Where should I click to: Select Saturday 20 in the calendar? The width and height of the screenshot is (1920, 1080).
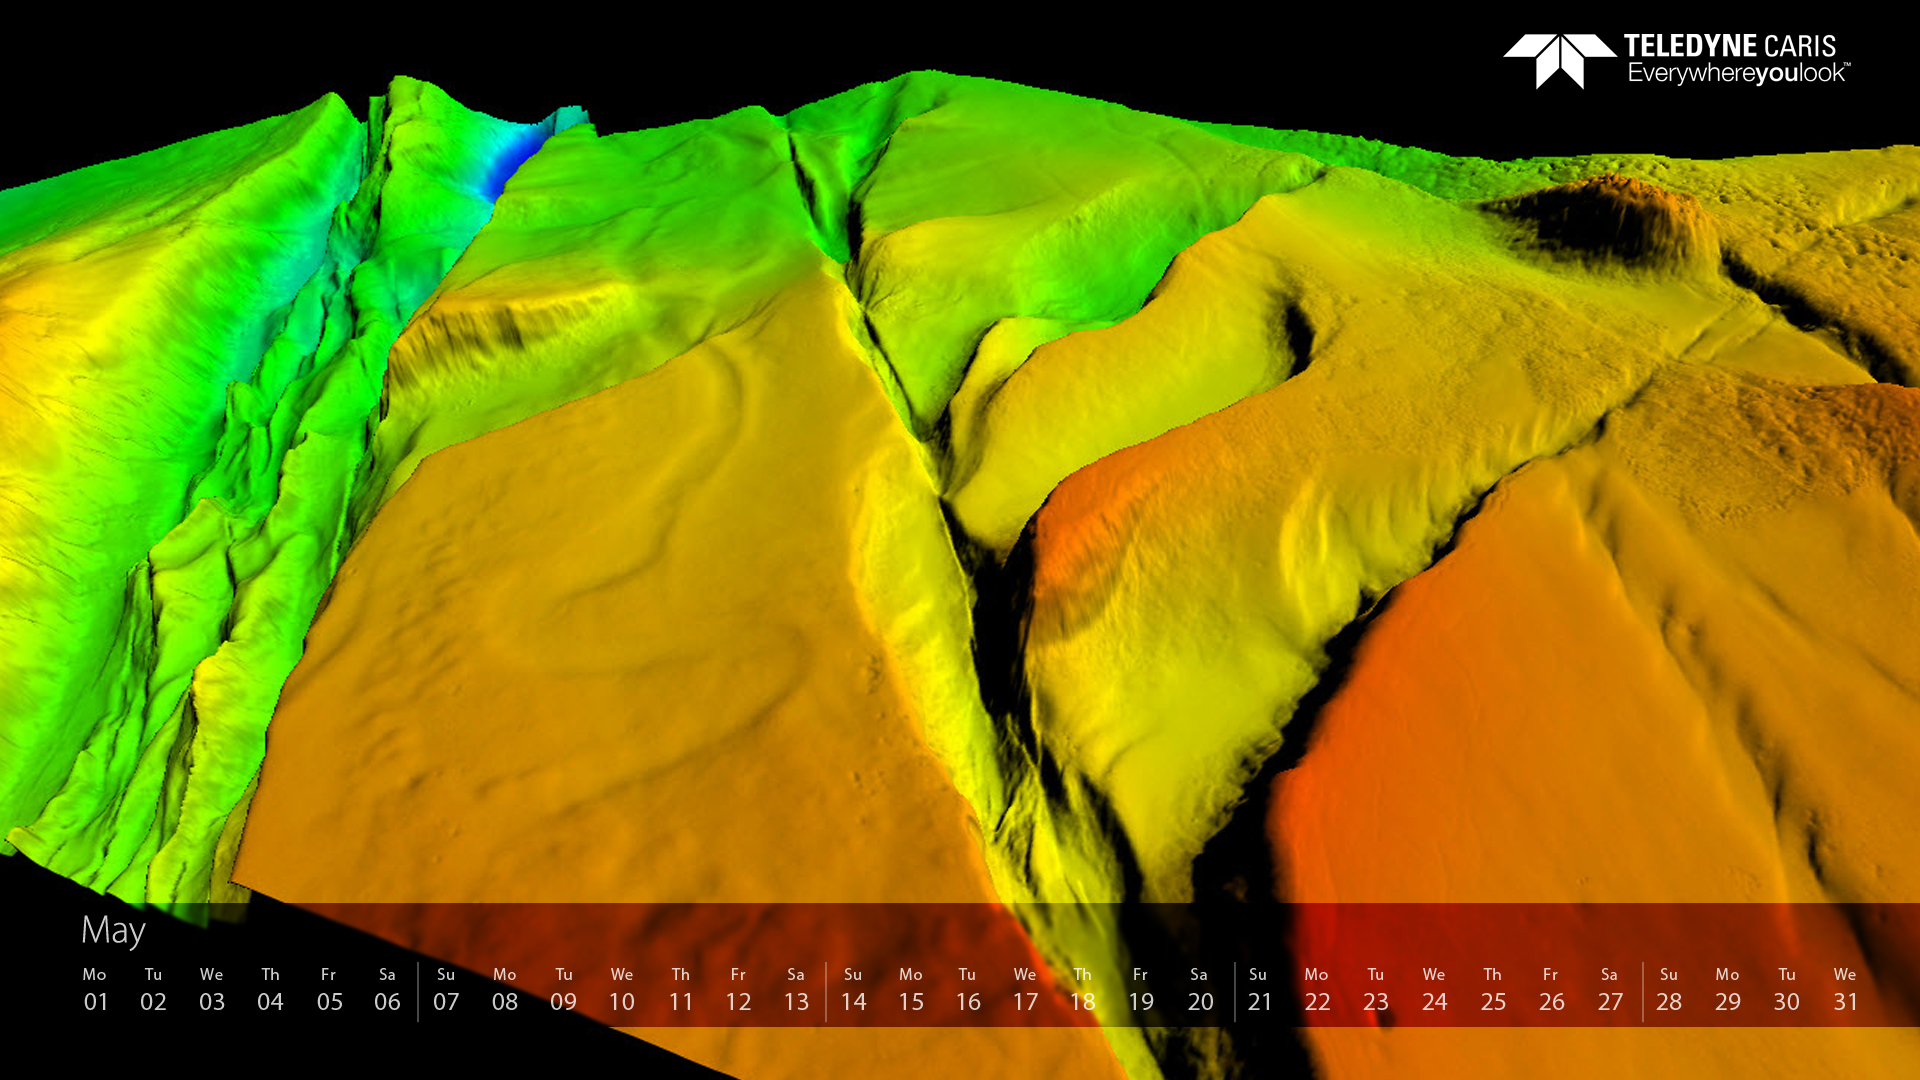click(x=1200, y=989)
